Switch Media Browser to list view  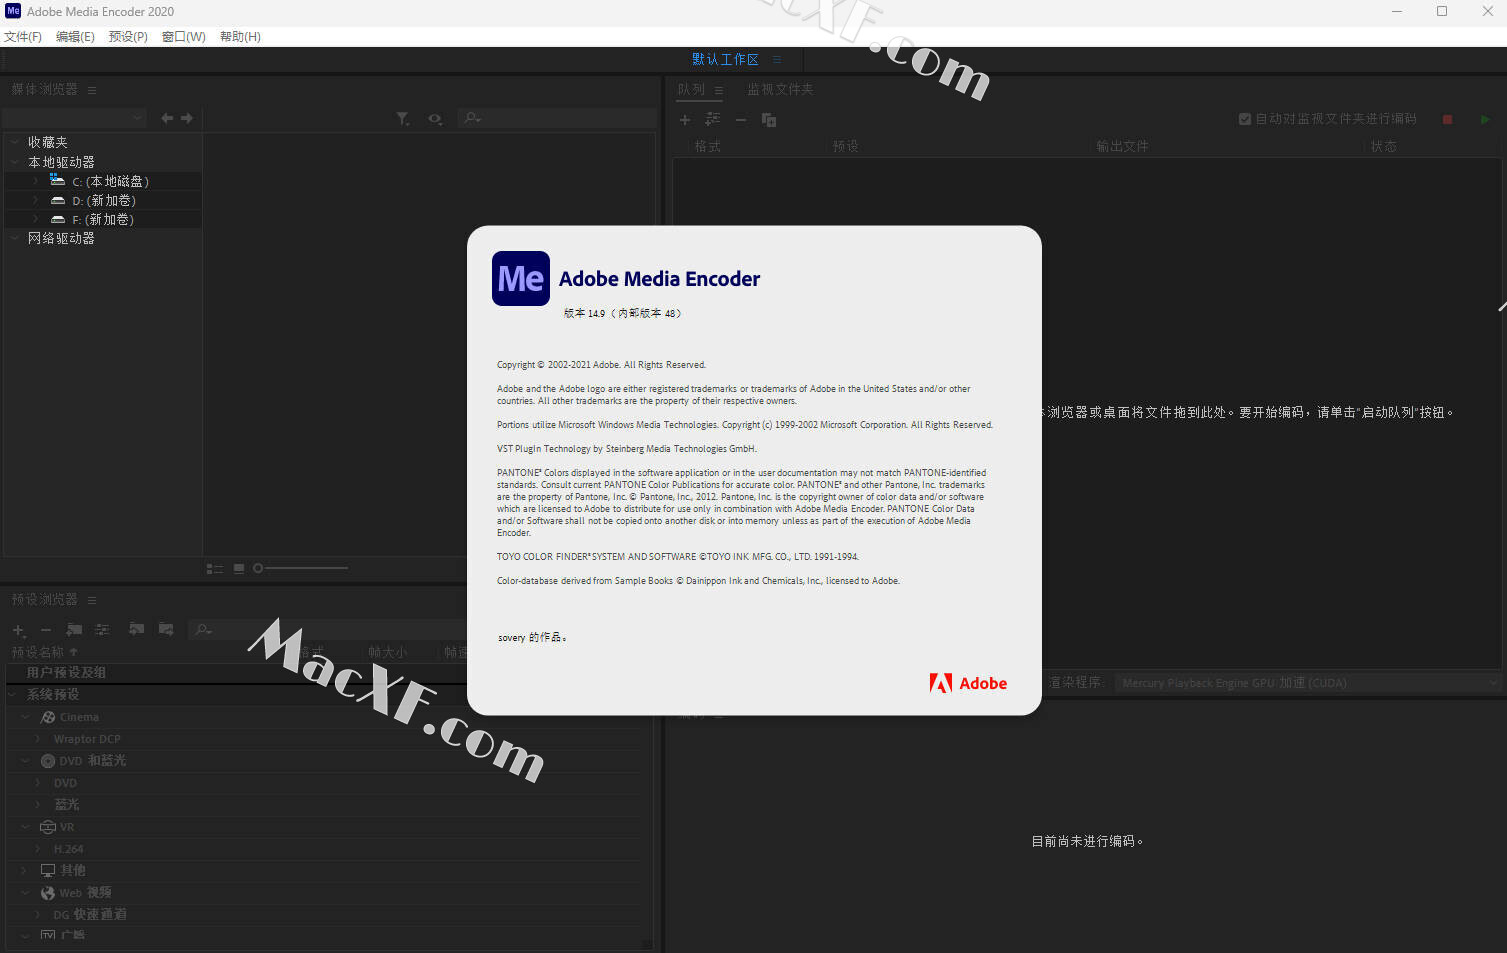click(x=214, y=568)
